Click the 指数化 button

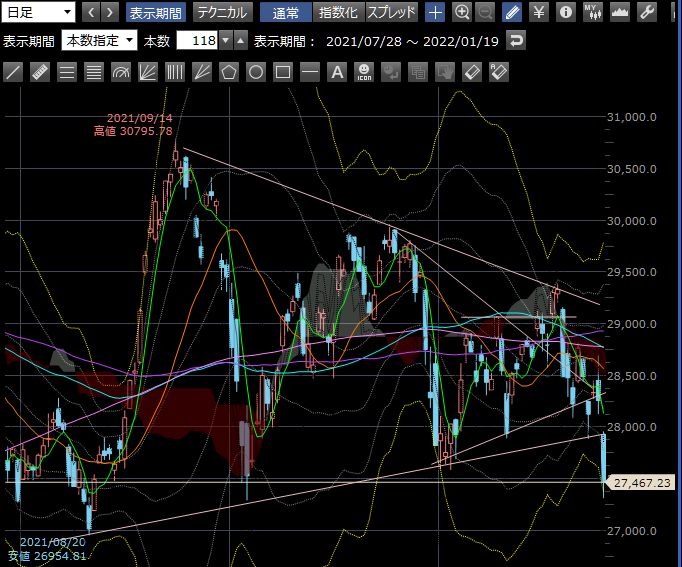(x=338, y=13)
